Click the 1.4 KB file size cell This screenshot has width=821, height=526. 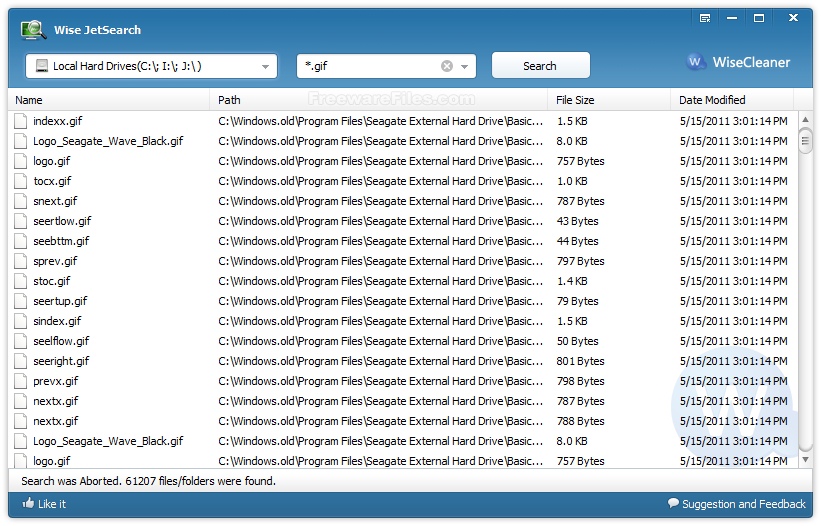point(572,281)
